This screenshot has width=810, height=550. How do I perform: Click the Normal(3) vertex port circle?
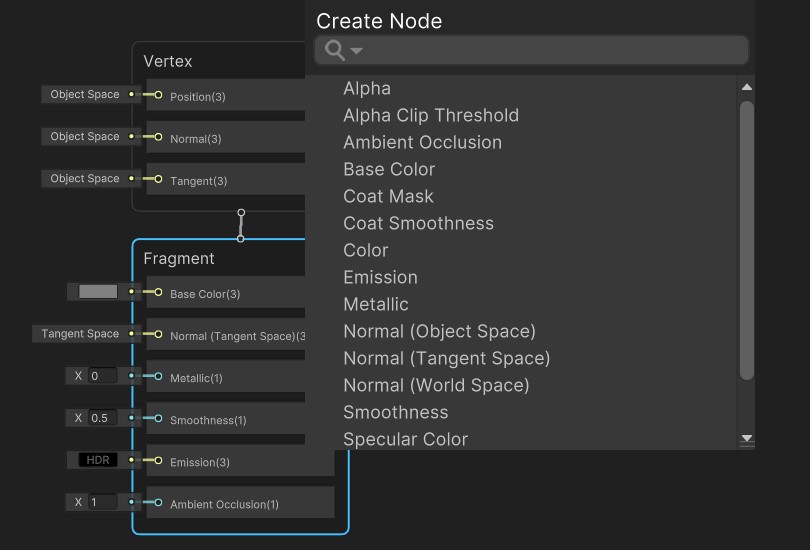point(158,137)
